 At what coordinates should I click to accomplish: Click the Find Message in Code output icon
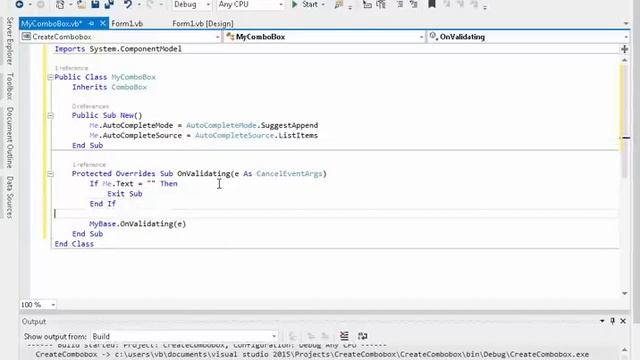click(292, 336)
